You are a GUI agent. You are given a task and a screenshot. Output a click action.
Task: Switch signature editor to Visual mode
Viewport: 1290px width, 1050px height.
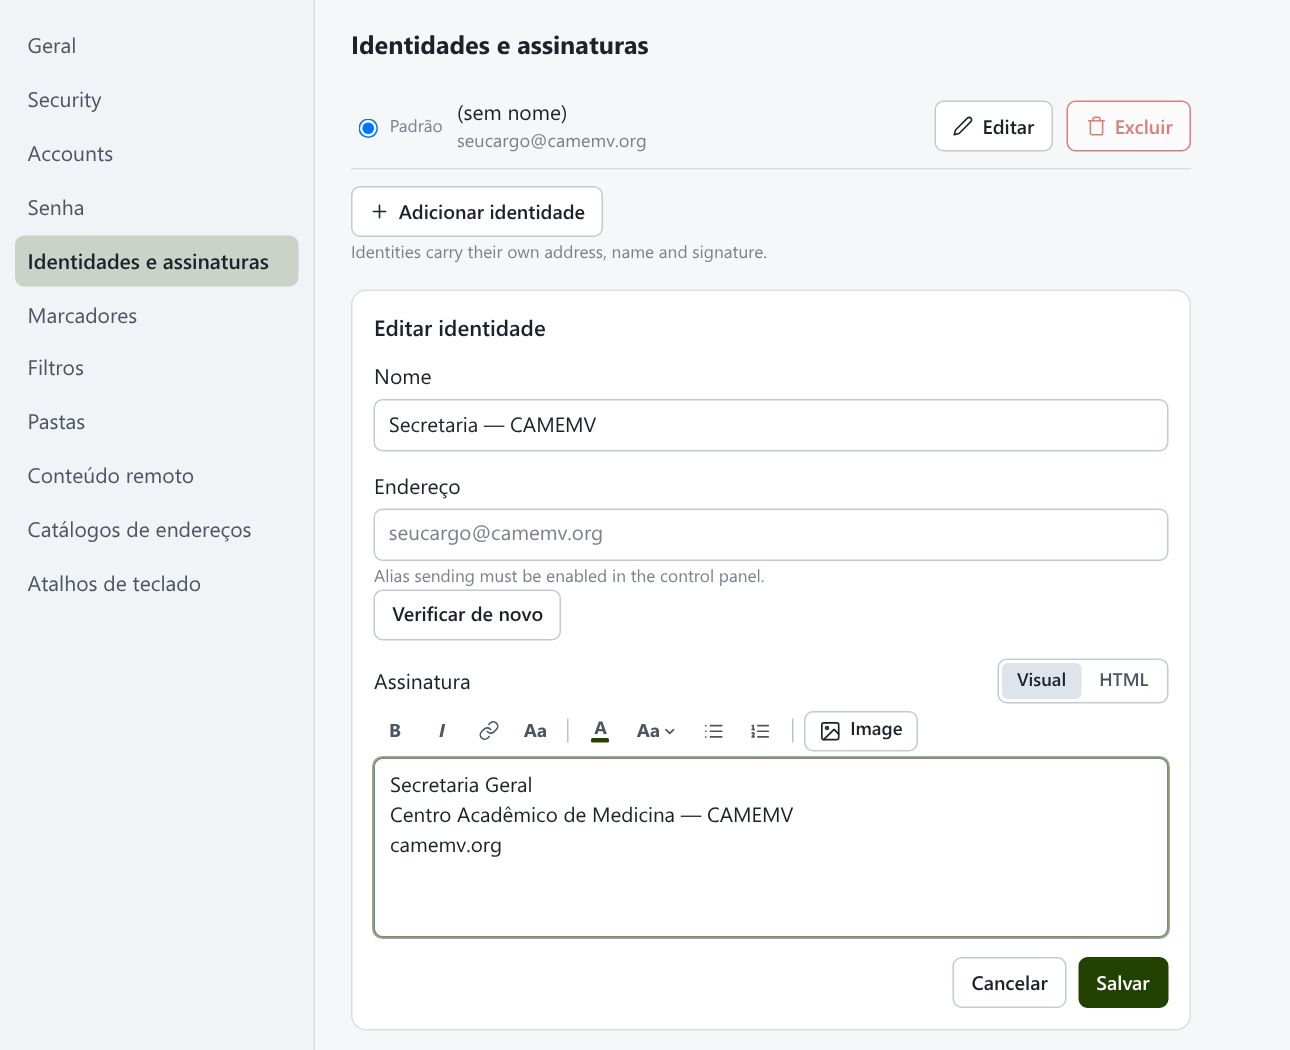pyautogui.click(x=1041, y=680)
